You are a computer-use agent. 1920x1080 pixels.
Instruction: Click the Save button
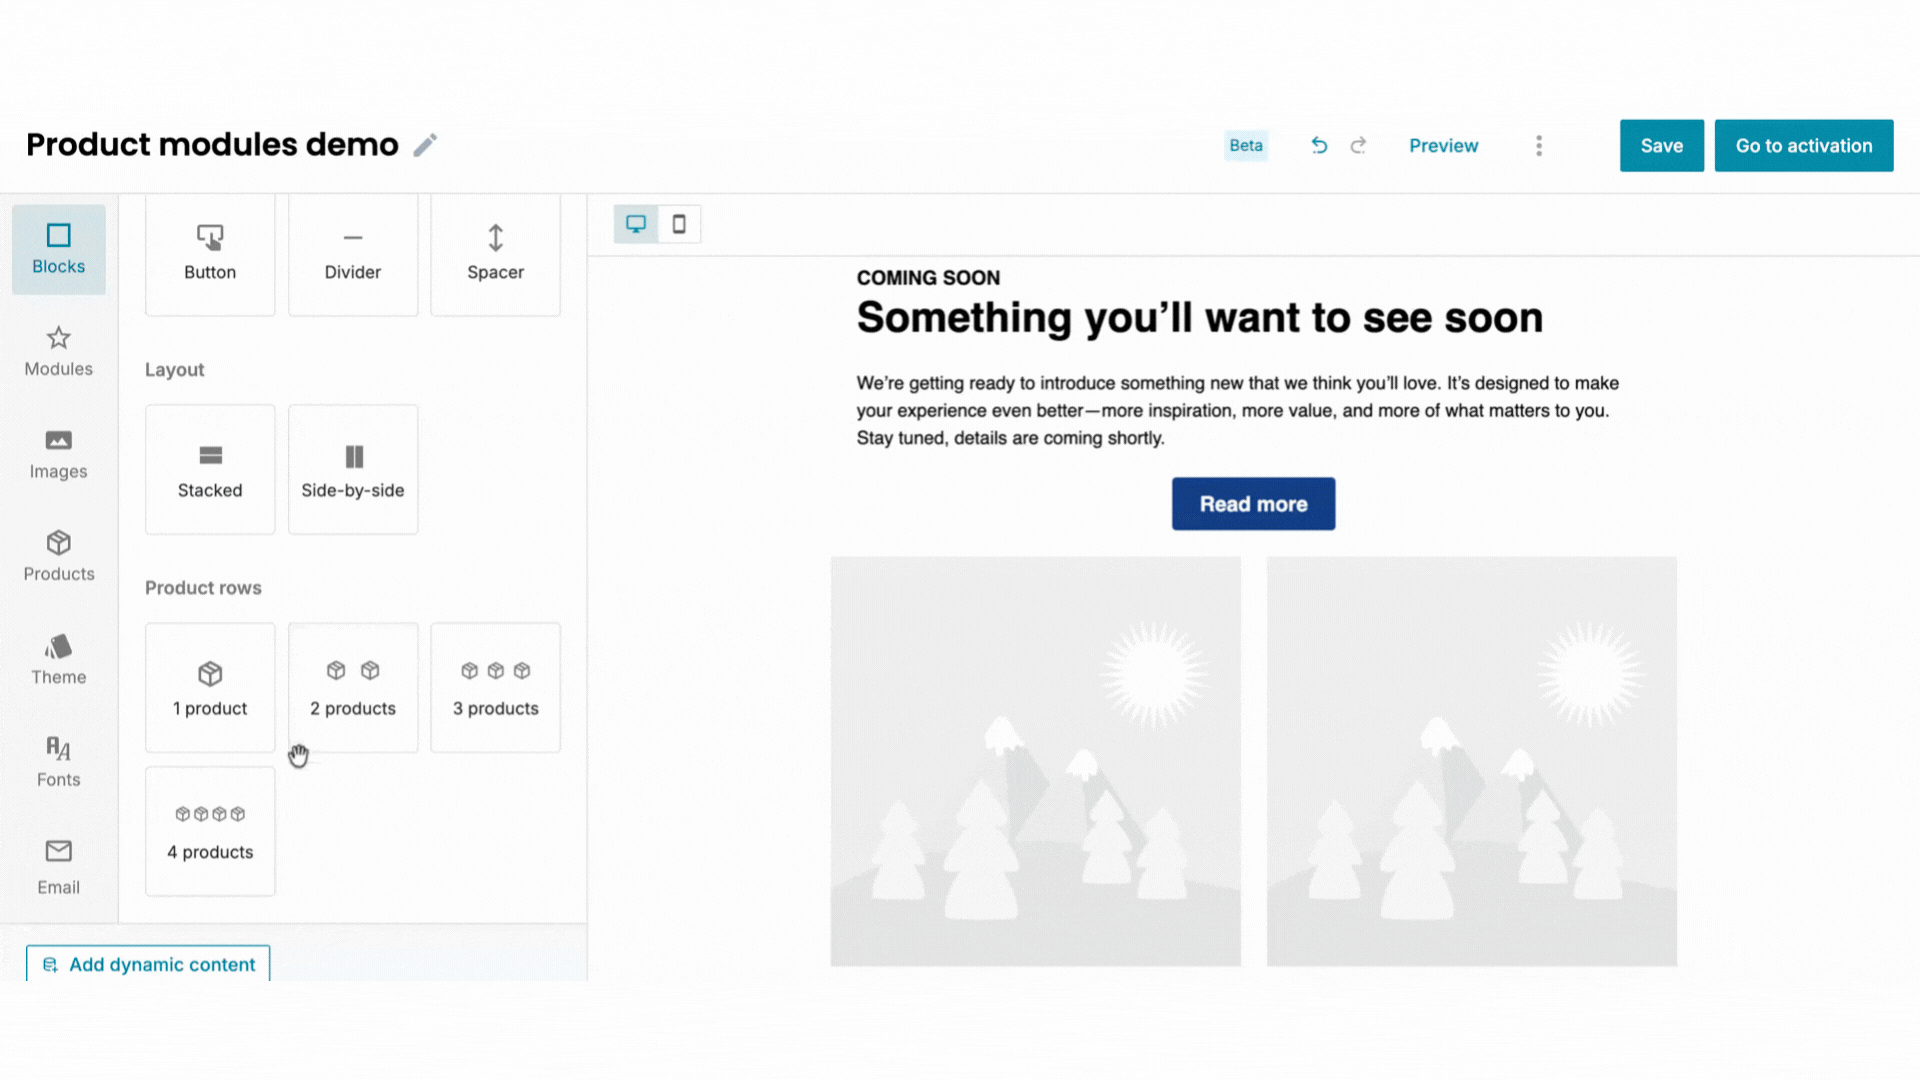[1661, 145]
